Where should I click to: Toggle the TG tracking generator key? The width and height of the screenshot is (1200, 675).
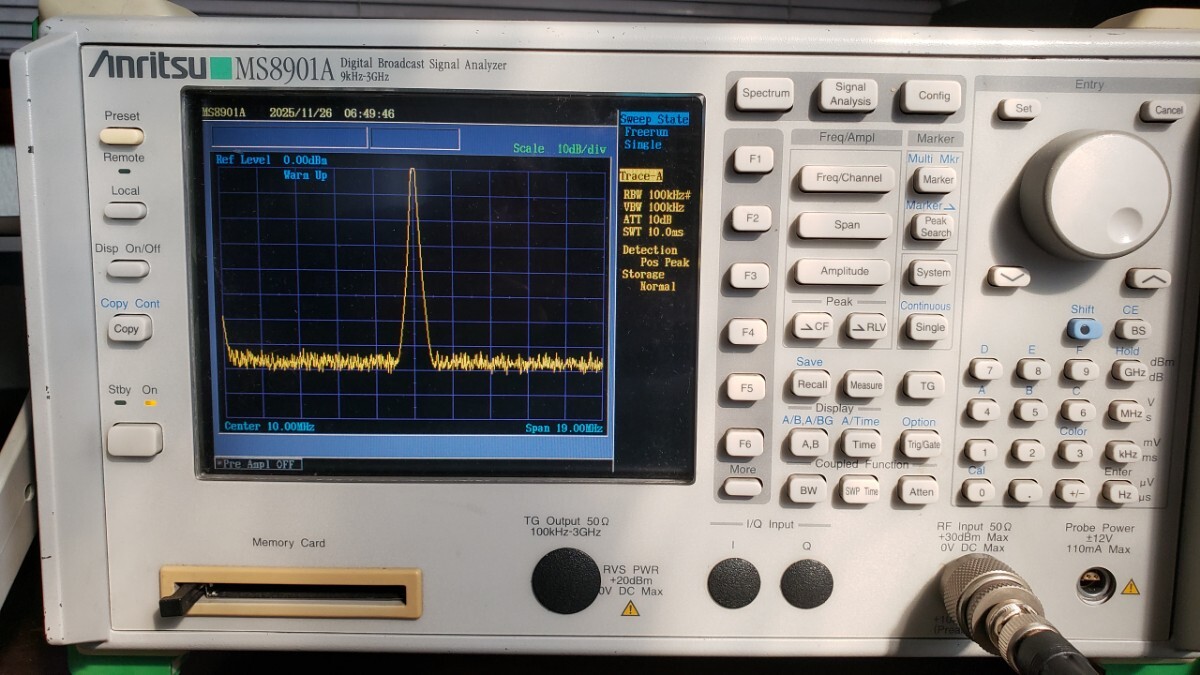[x=925, y=384]
